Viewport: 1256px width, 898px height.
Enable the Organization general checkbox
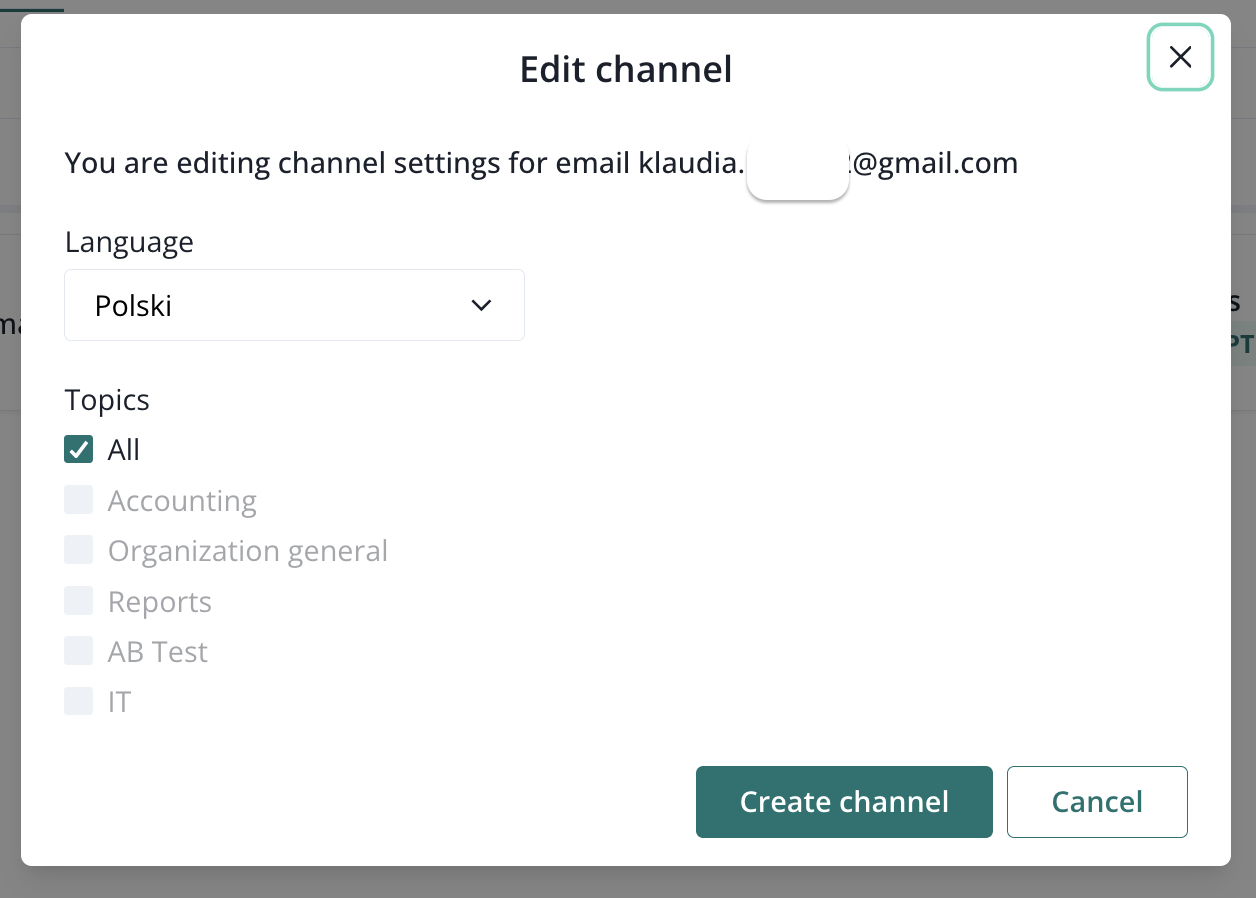(x=79, y=550)
